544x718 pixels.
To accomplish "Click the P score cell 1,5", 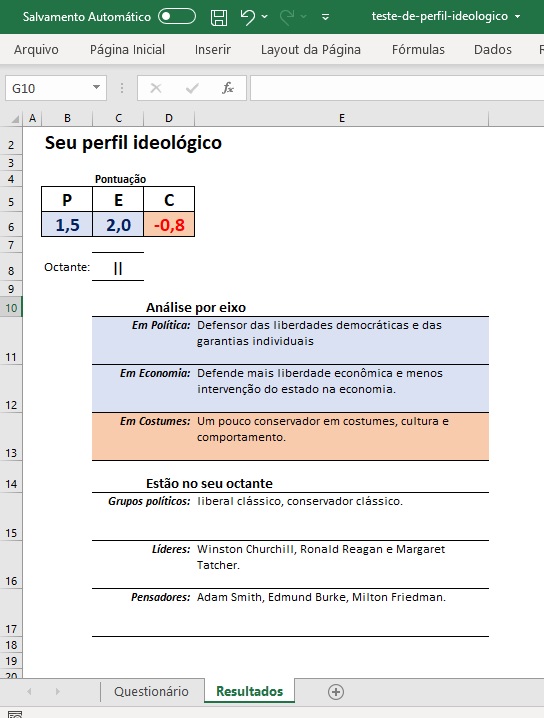I will tap(67, 225).
